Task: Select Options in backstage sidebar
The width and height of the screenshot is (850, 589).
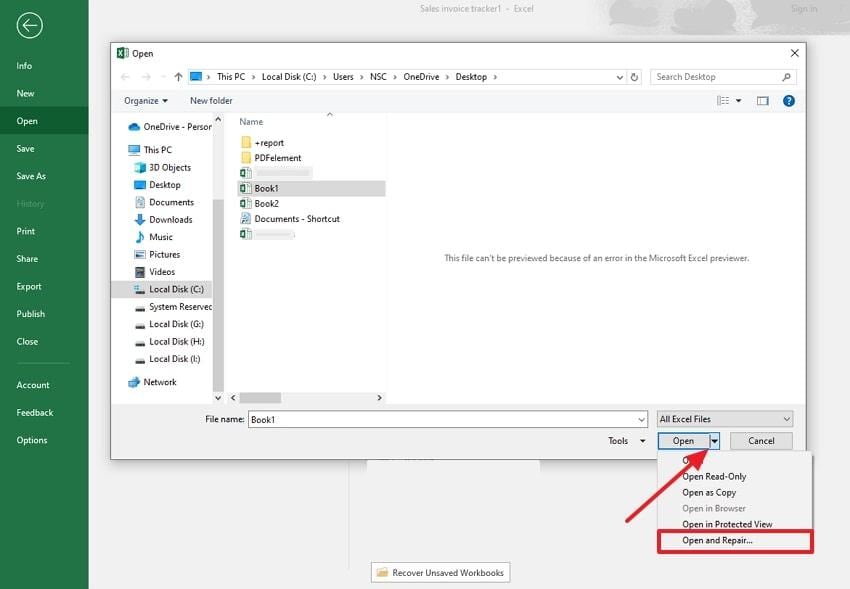Action: tap(31, 440)
